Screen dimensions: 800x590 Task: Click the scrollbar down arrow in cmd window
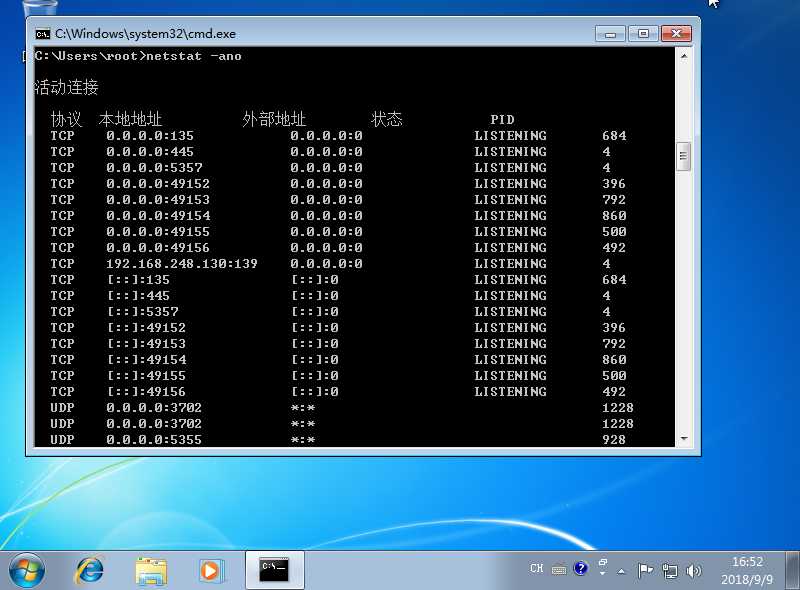click(684, 438)
